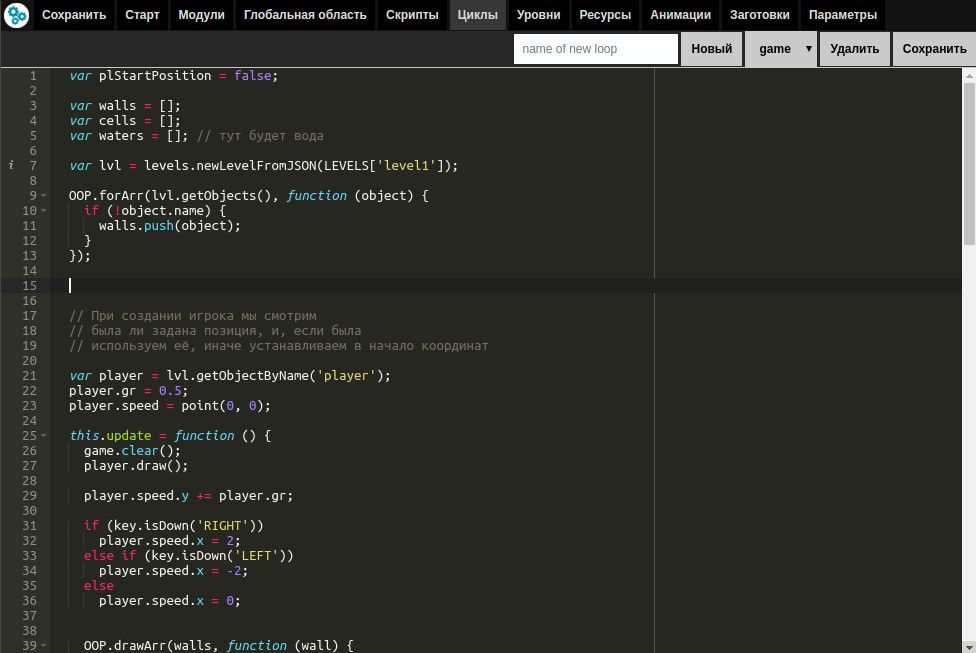Save the loop with right Сохранить button
This screenshot has height=653, width=976.
[934, 49]
